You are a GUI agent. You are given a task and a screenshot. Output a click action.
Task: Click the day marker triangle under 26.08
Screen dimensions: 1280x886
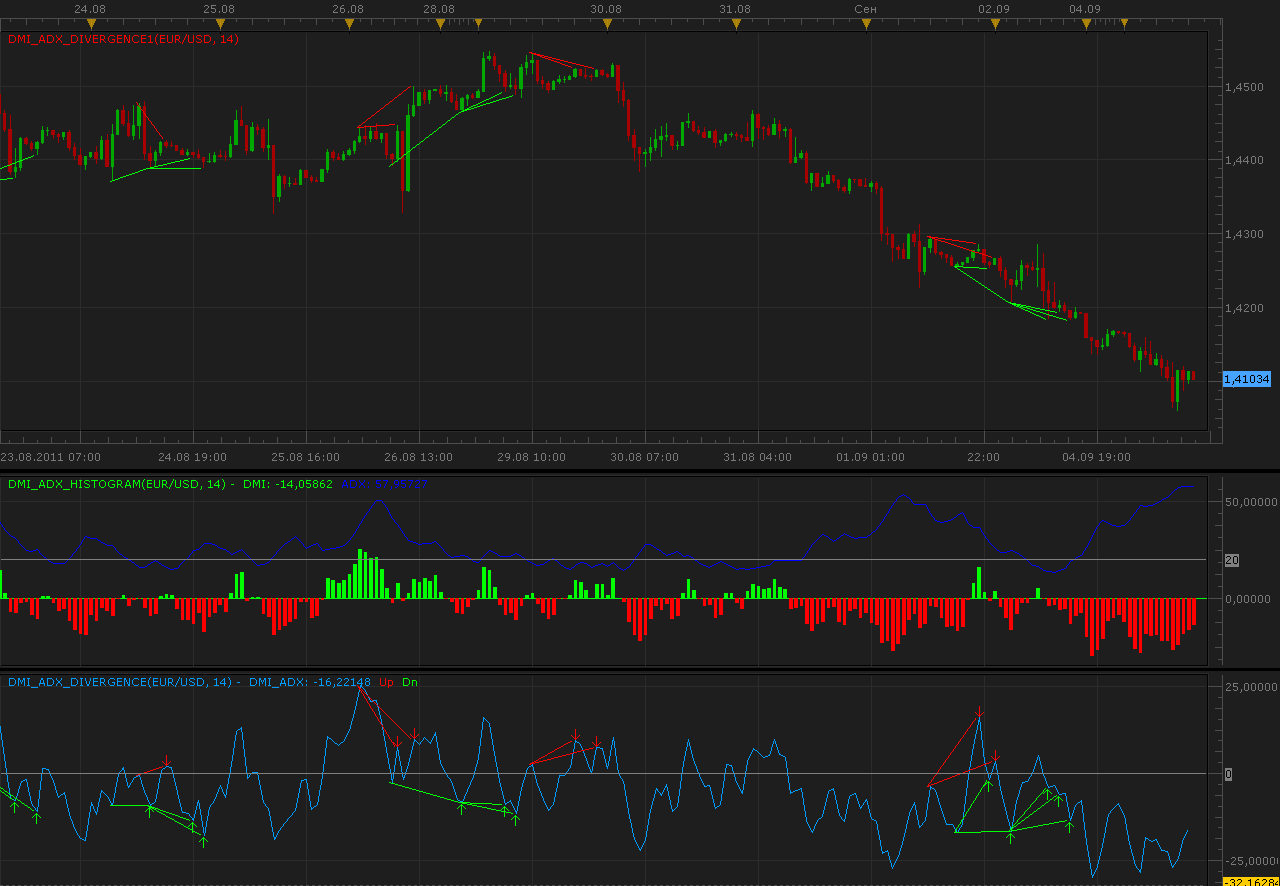click(x=349, y=23)
